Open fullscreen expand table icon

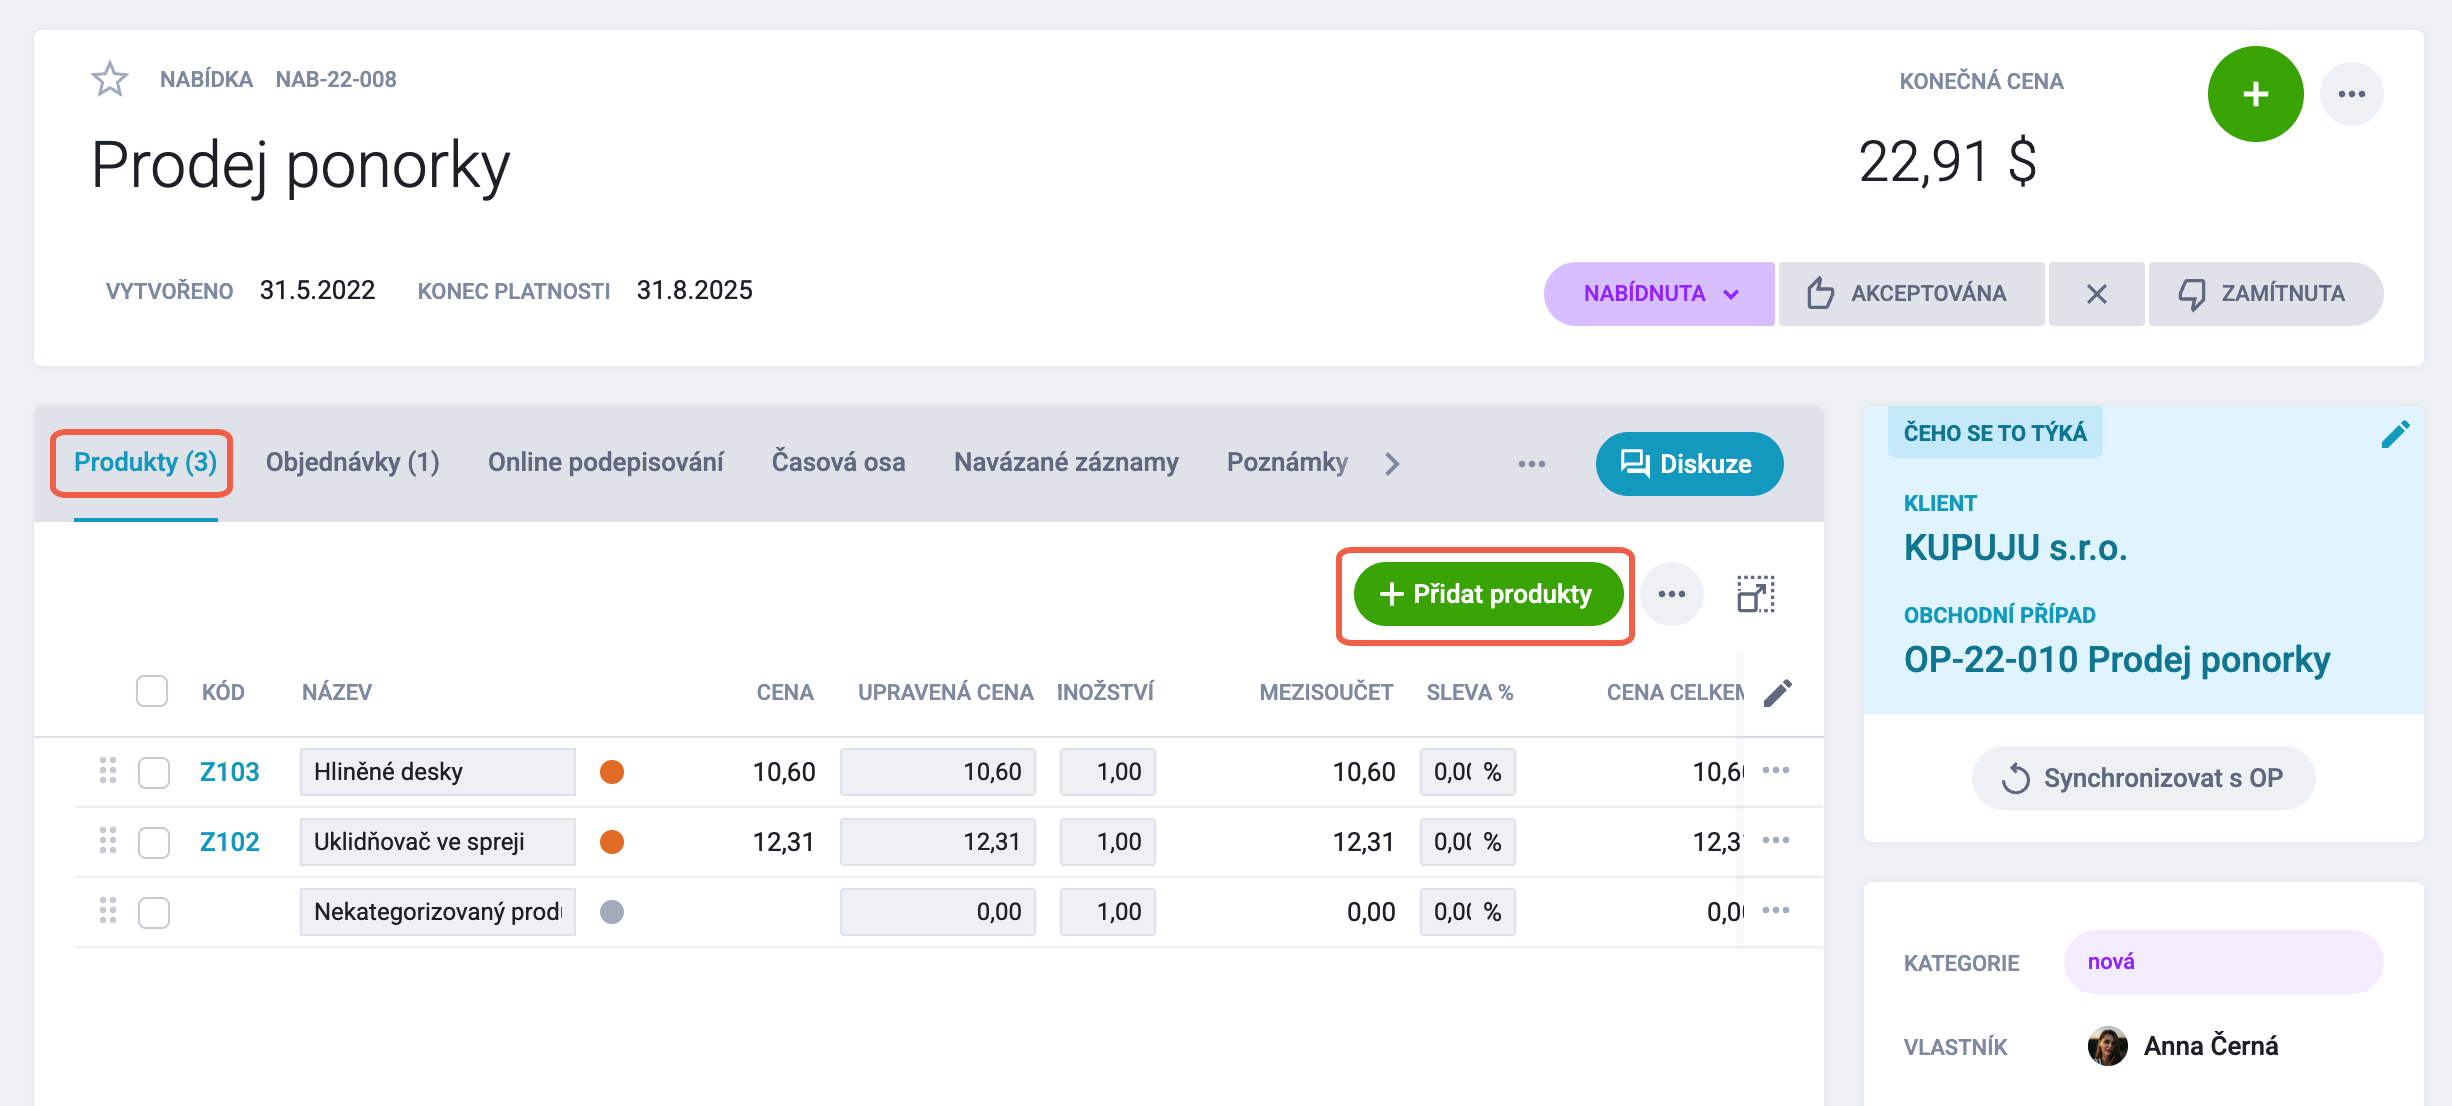coord(1755,594)
